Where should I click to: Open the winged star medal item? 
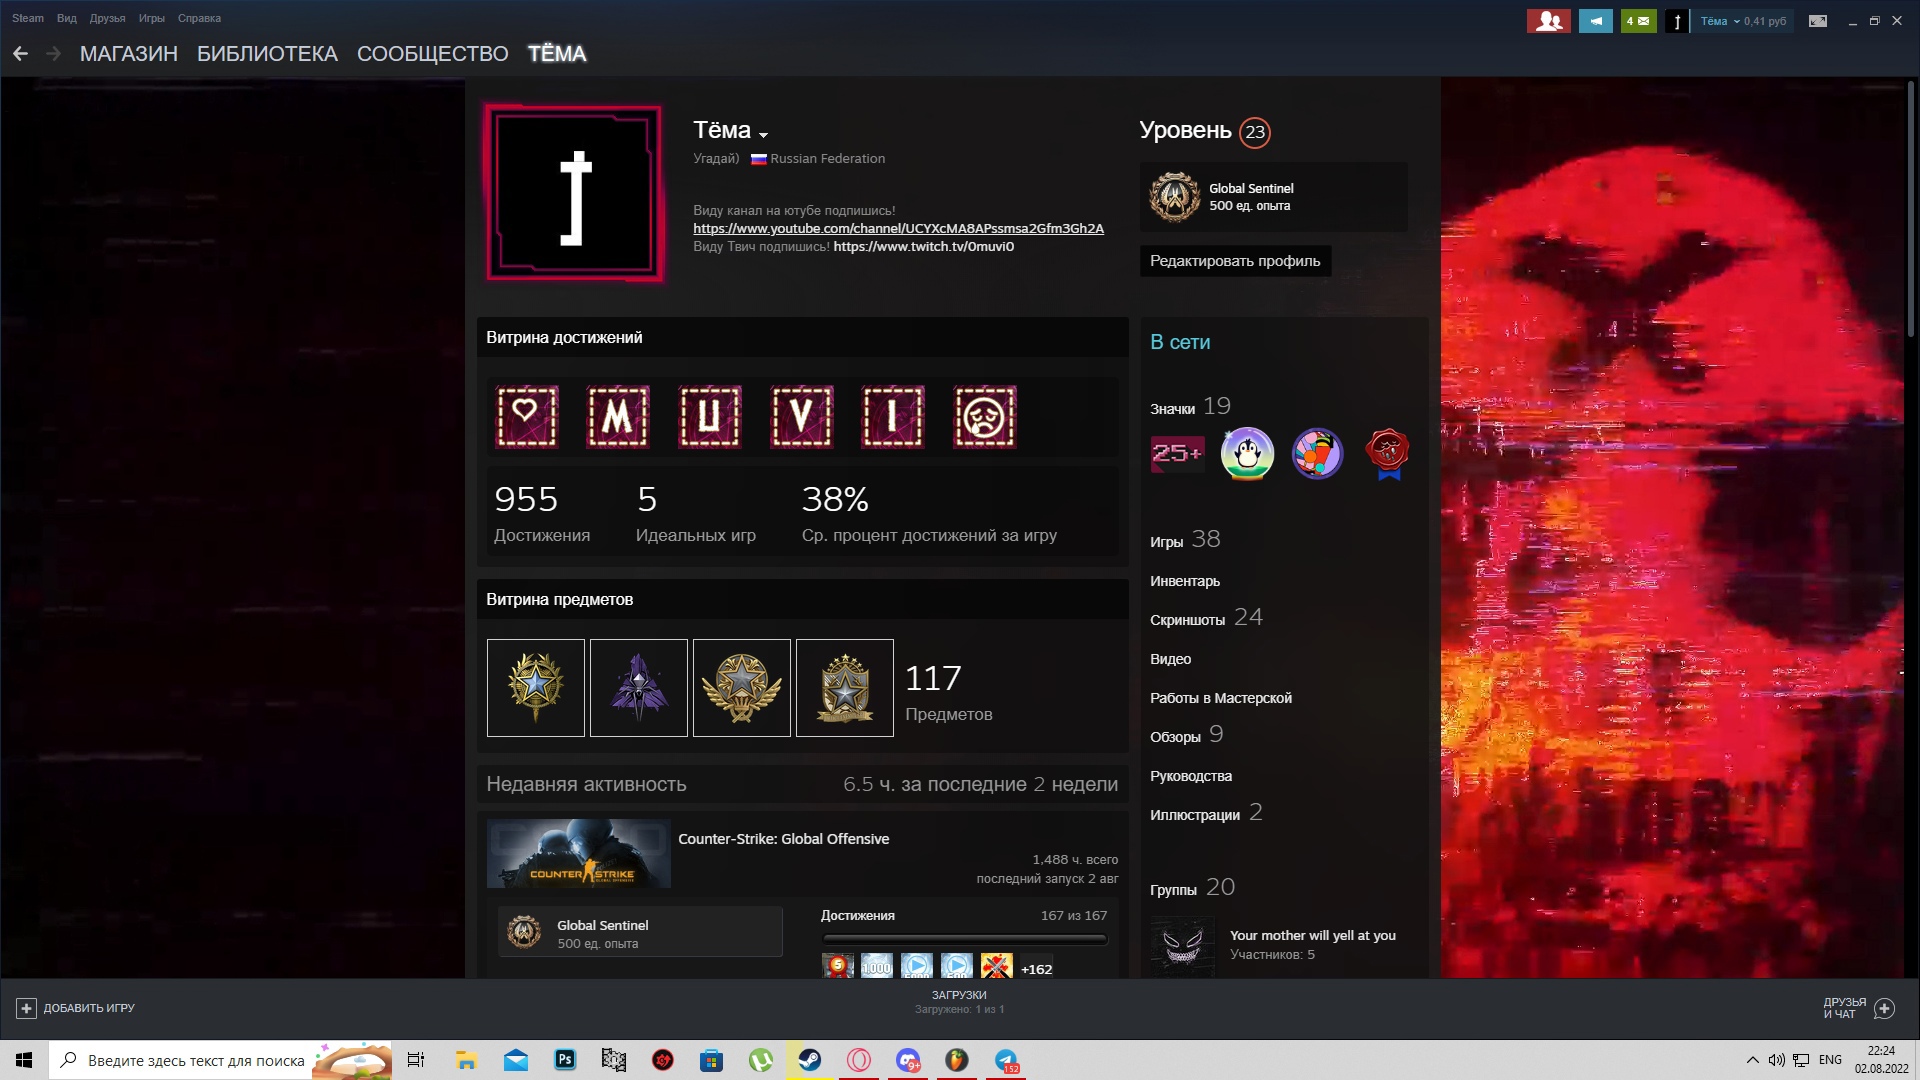(x=742, y=688)
